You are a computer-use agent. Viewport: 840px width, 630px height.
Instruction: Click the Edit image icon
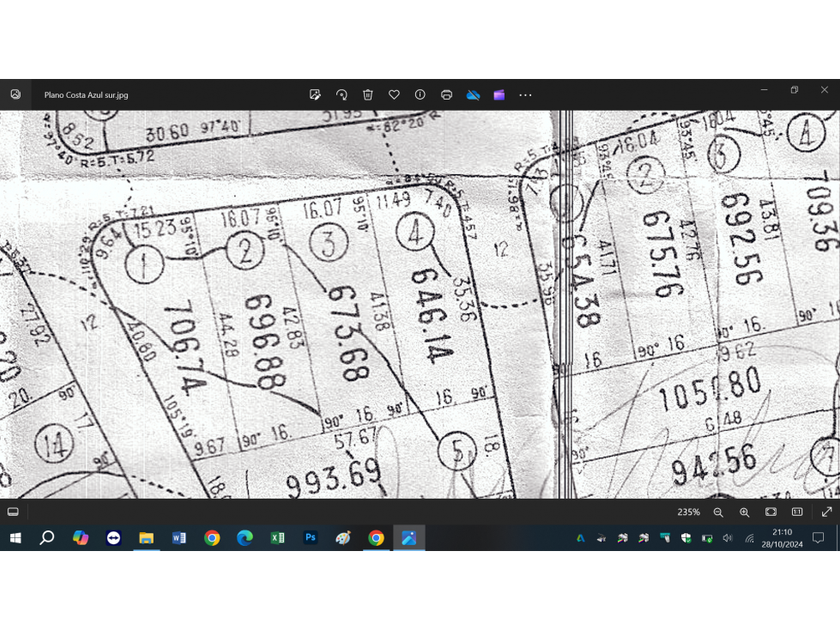(x=315, y=95)
